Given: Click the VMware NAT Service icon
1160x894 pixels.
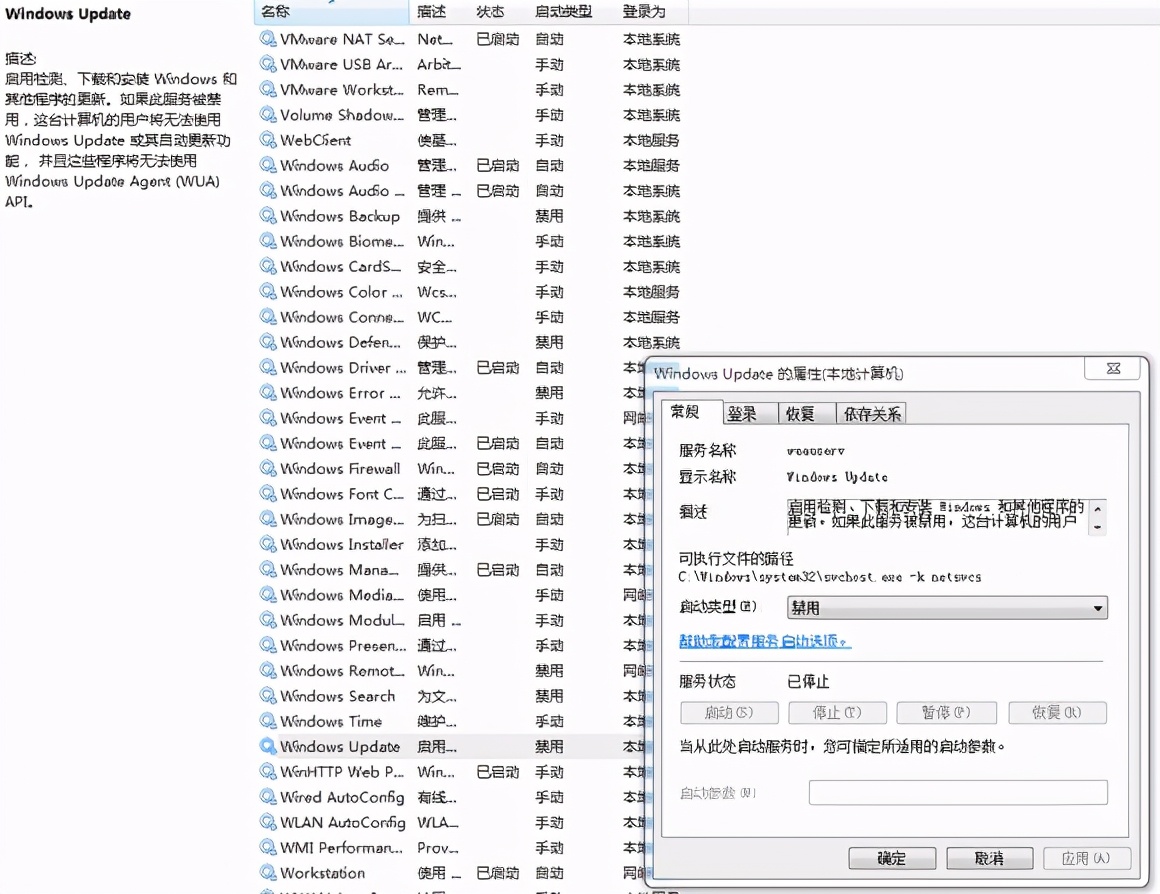Looking at the screenshot, I should pyautogui.click(x=267, y=38).
